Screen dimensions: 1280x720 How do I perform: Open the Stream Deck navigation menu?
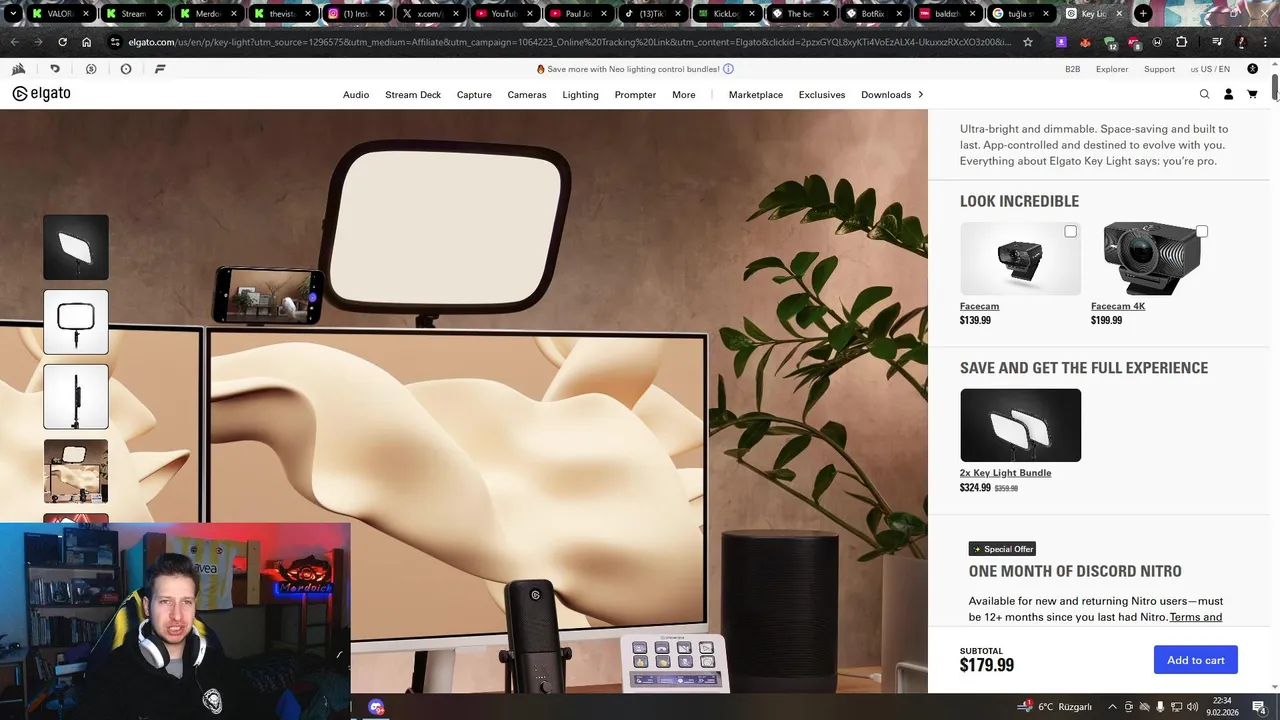[x=413, y=95]
